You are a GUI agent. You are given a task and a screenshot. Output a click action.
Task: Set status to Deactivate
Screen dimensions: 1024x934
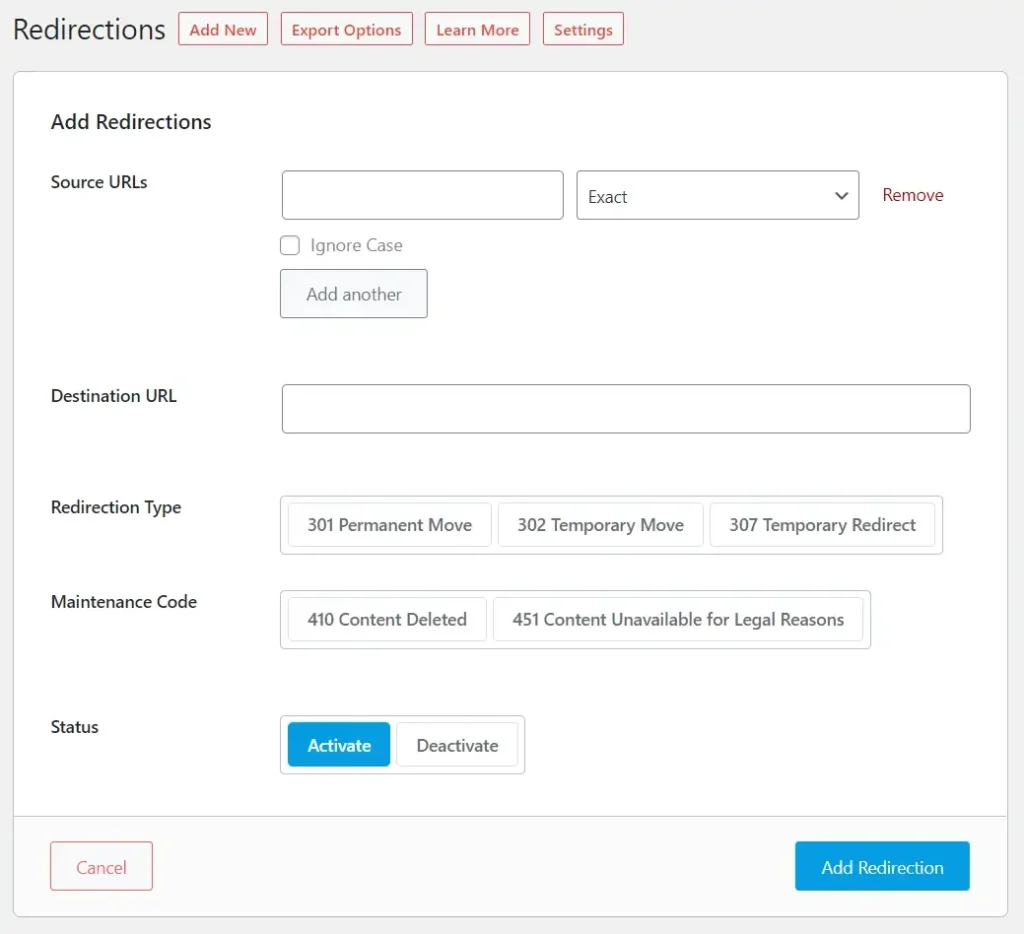[x=457, y=745]
